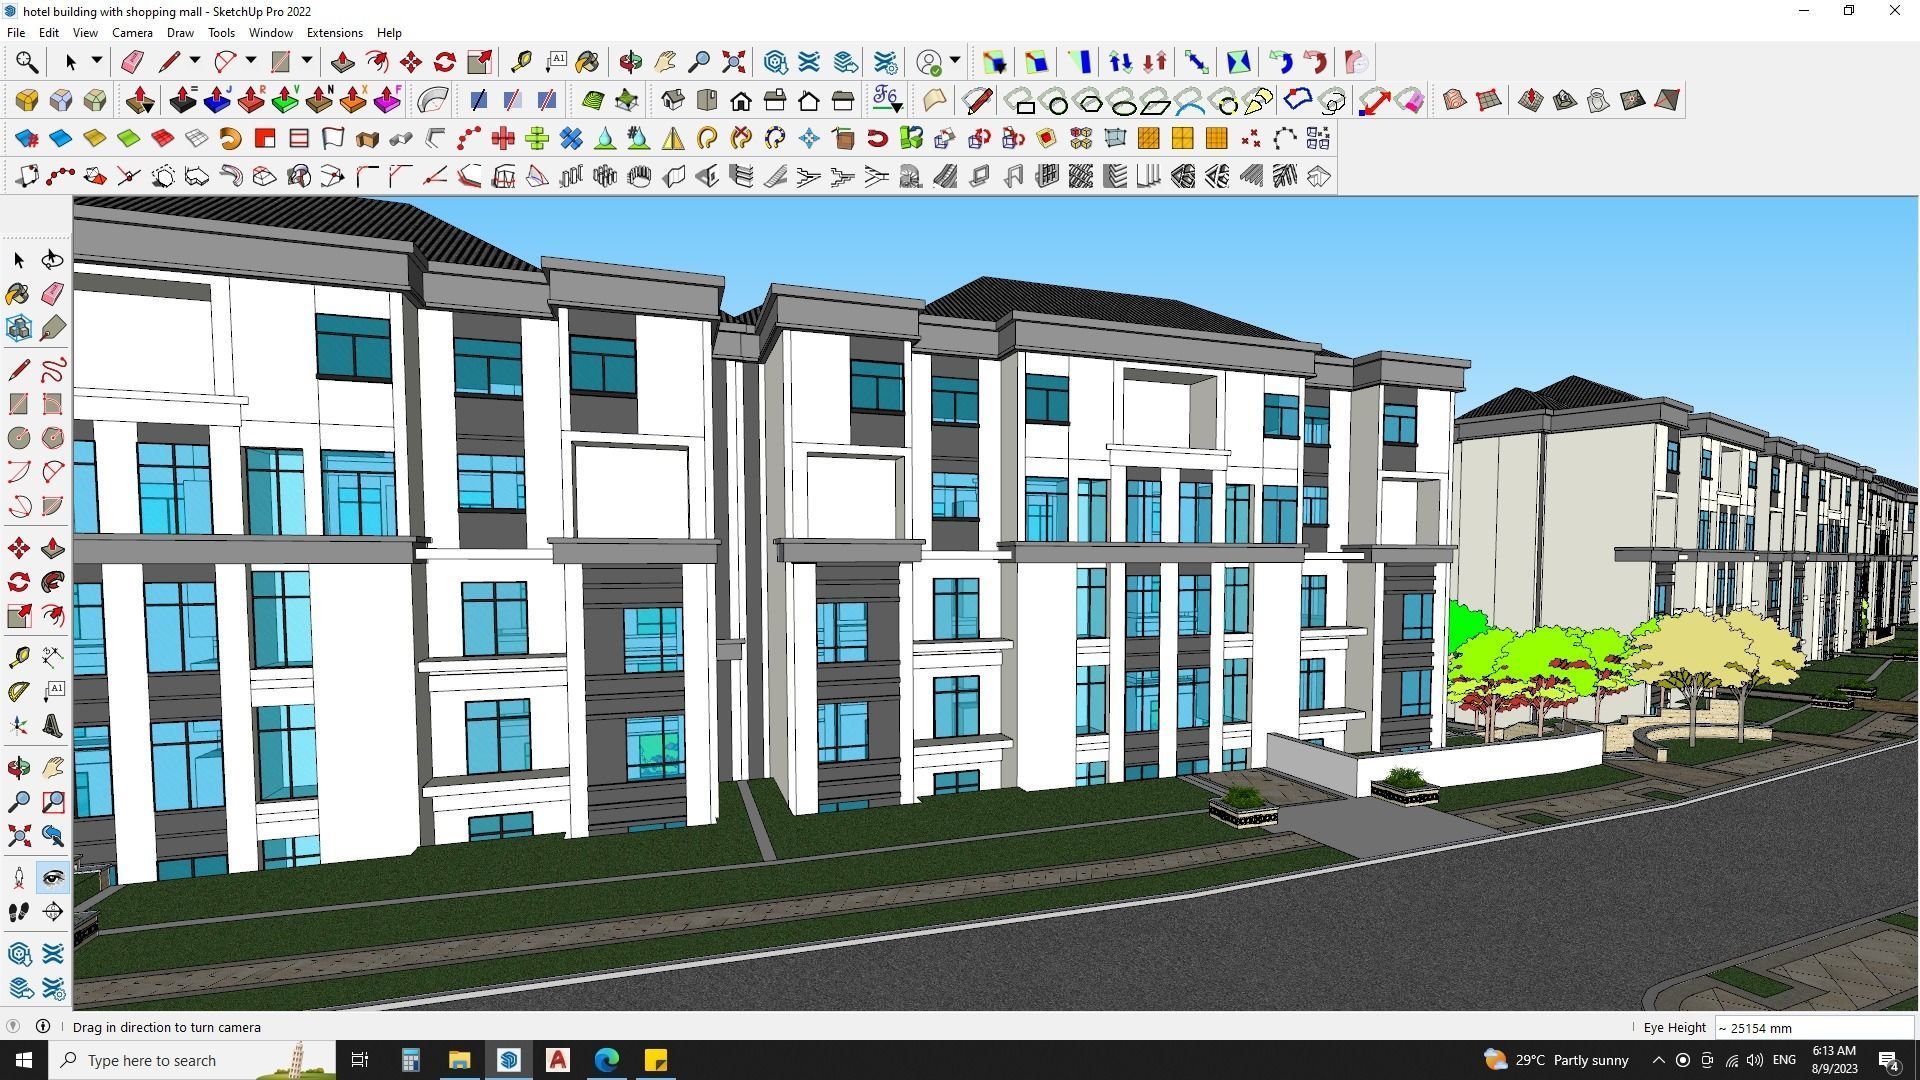Image resolution: width=1920 pixels, height=1080 pixels.
Task: Select the Sandbox Flip Edge tool
Action: (1667, 100)
